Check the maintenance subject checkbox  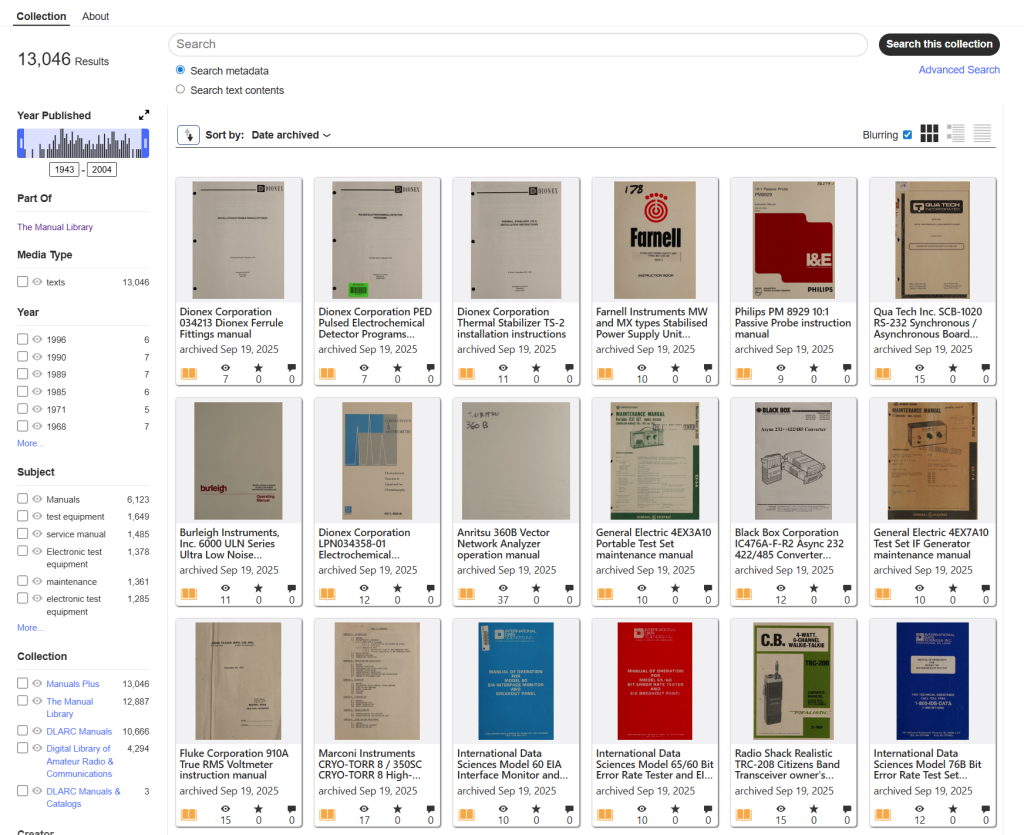click(23, 581)
